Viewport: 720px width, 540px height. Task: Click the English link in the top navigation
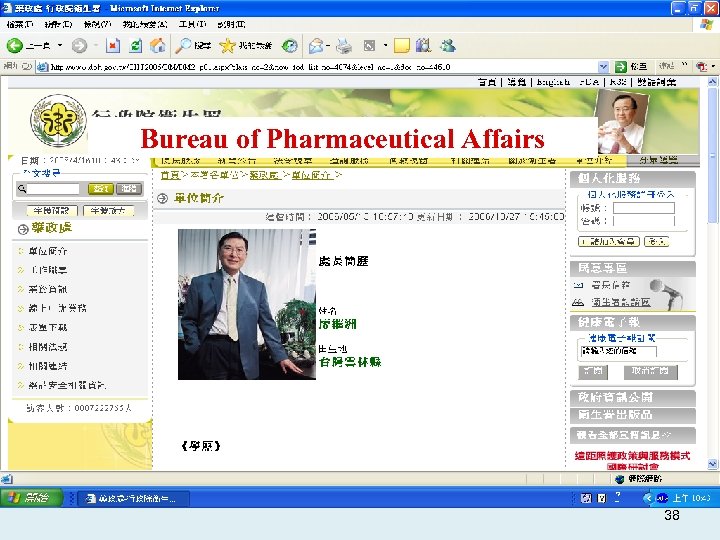coord(553,82)
